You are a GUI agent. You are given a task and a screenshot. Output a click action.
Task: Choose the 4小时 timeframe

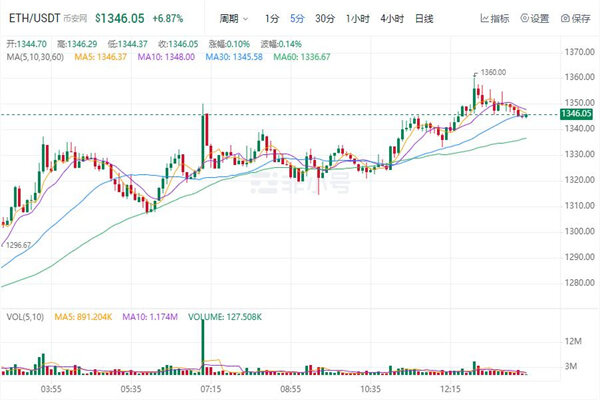(390, 19)
